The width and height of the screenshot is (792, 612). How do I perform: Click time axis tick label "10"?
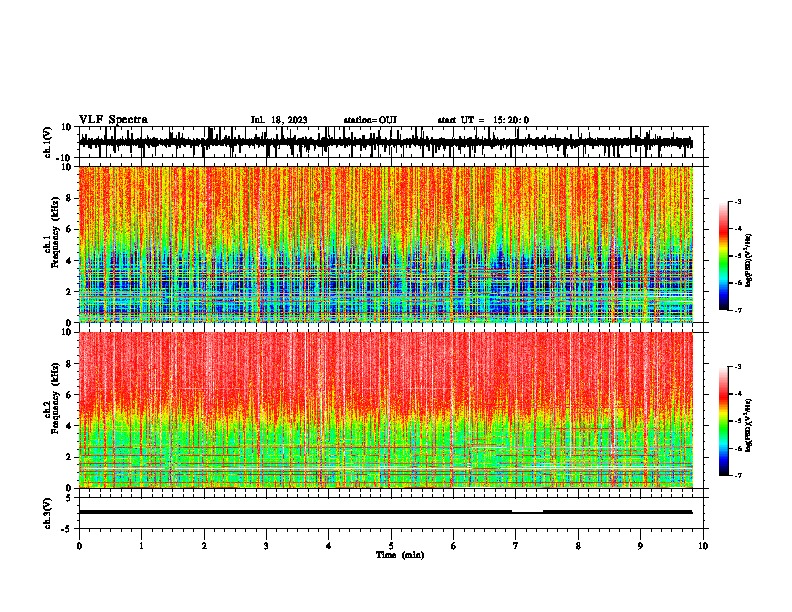703,546
